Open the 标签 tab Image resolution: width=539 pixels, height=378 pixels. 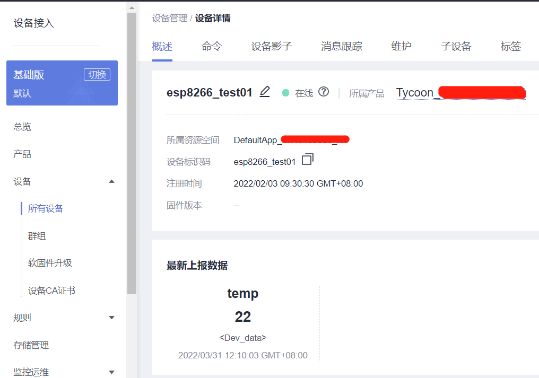coord(511,46)
